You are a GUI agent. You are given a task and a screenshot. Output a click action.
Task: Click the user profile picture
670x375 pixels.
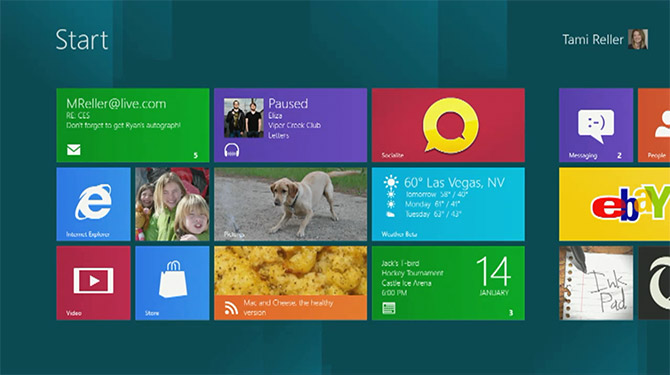coord(638,39)
